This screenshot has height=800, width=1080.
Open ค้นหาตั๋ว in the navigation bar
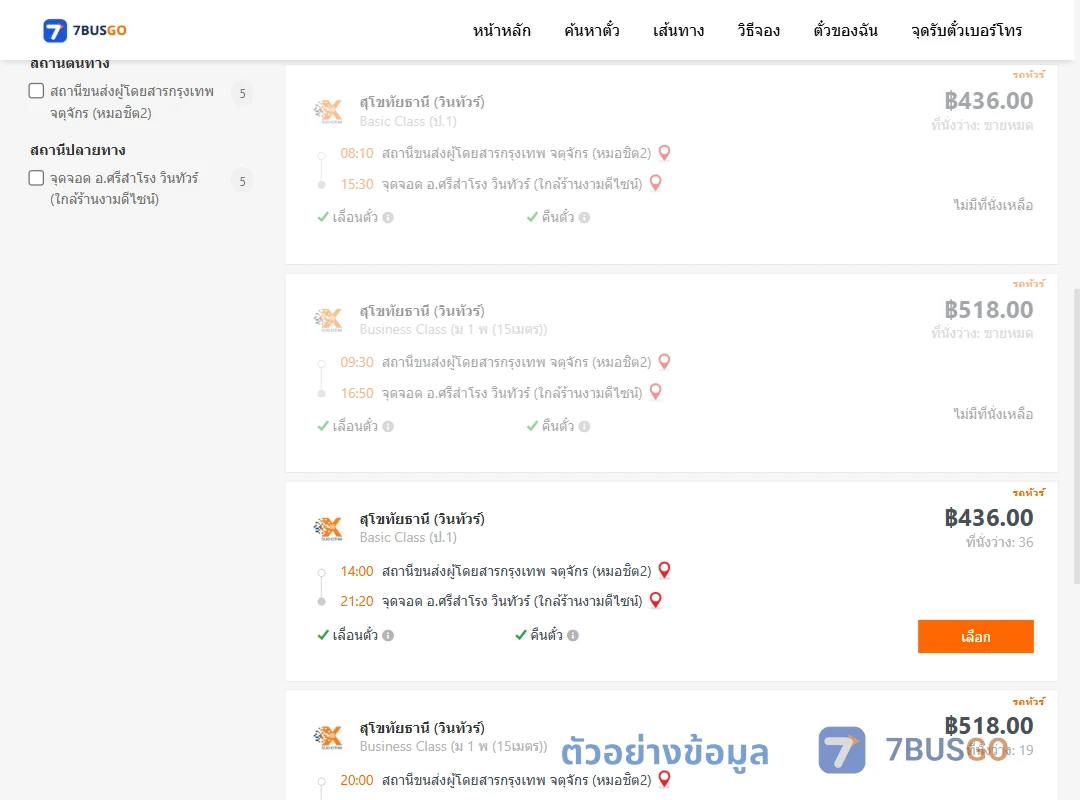(592, 30)
